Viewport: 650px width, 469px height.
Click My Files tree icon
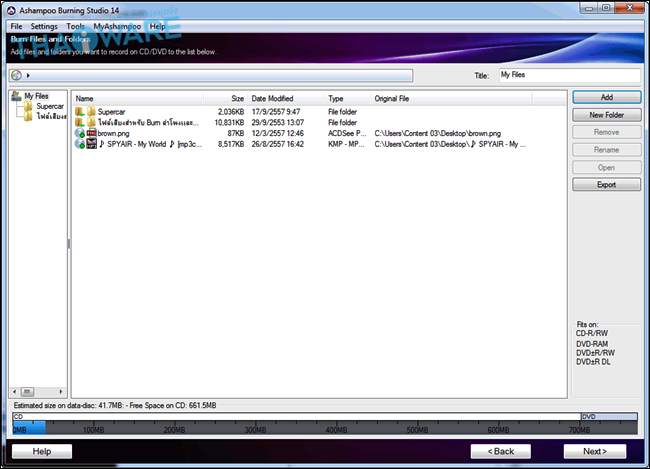[x=17, y=96]
